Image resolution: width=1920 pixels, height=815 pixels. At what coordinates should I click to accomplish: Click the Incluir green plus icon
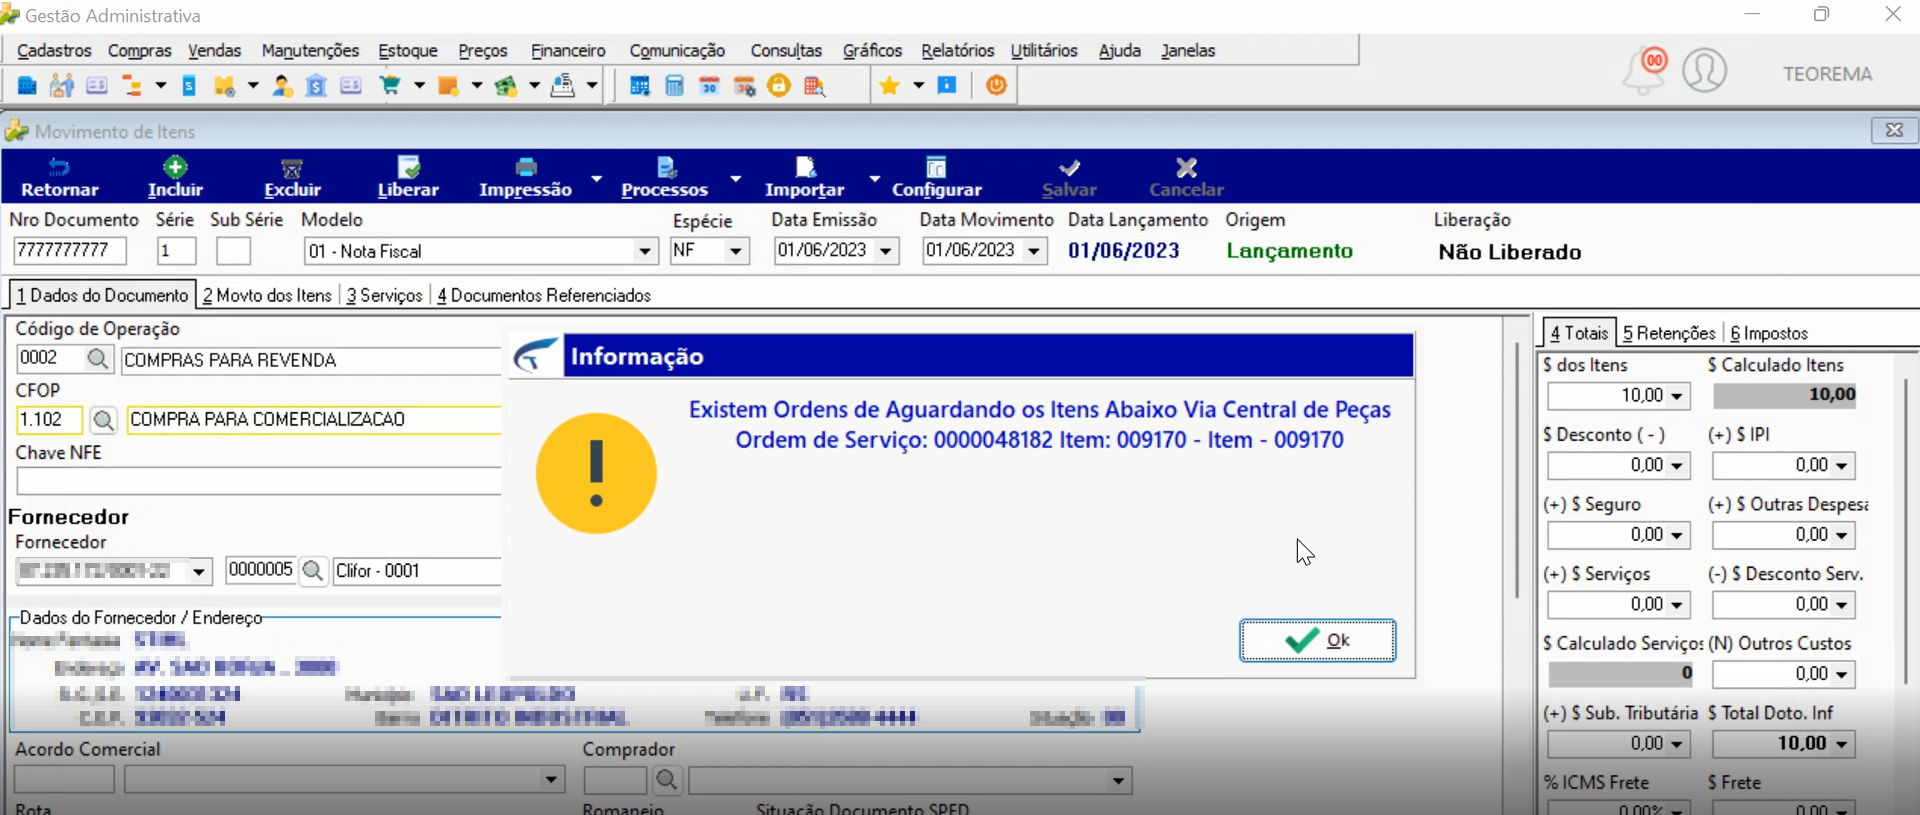[175, 167]
